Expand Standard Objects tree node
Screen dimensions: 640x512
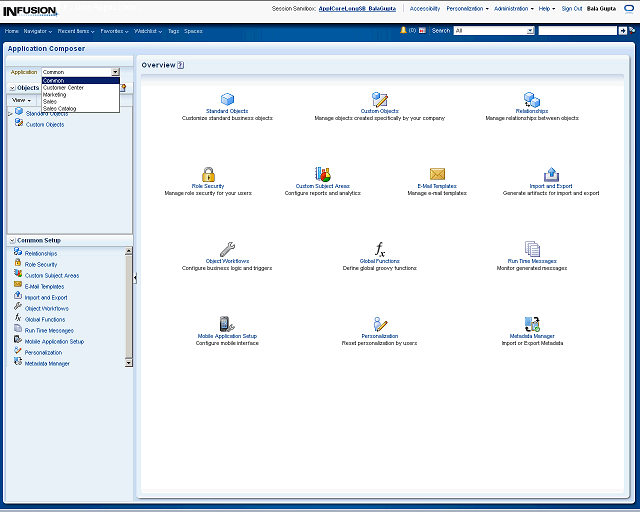pyautogui.click(x=10, y=114)
